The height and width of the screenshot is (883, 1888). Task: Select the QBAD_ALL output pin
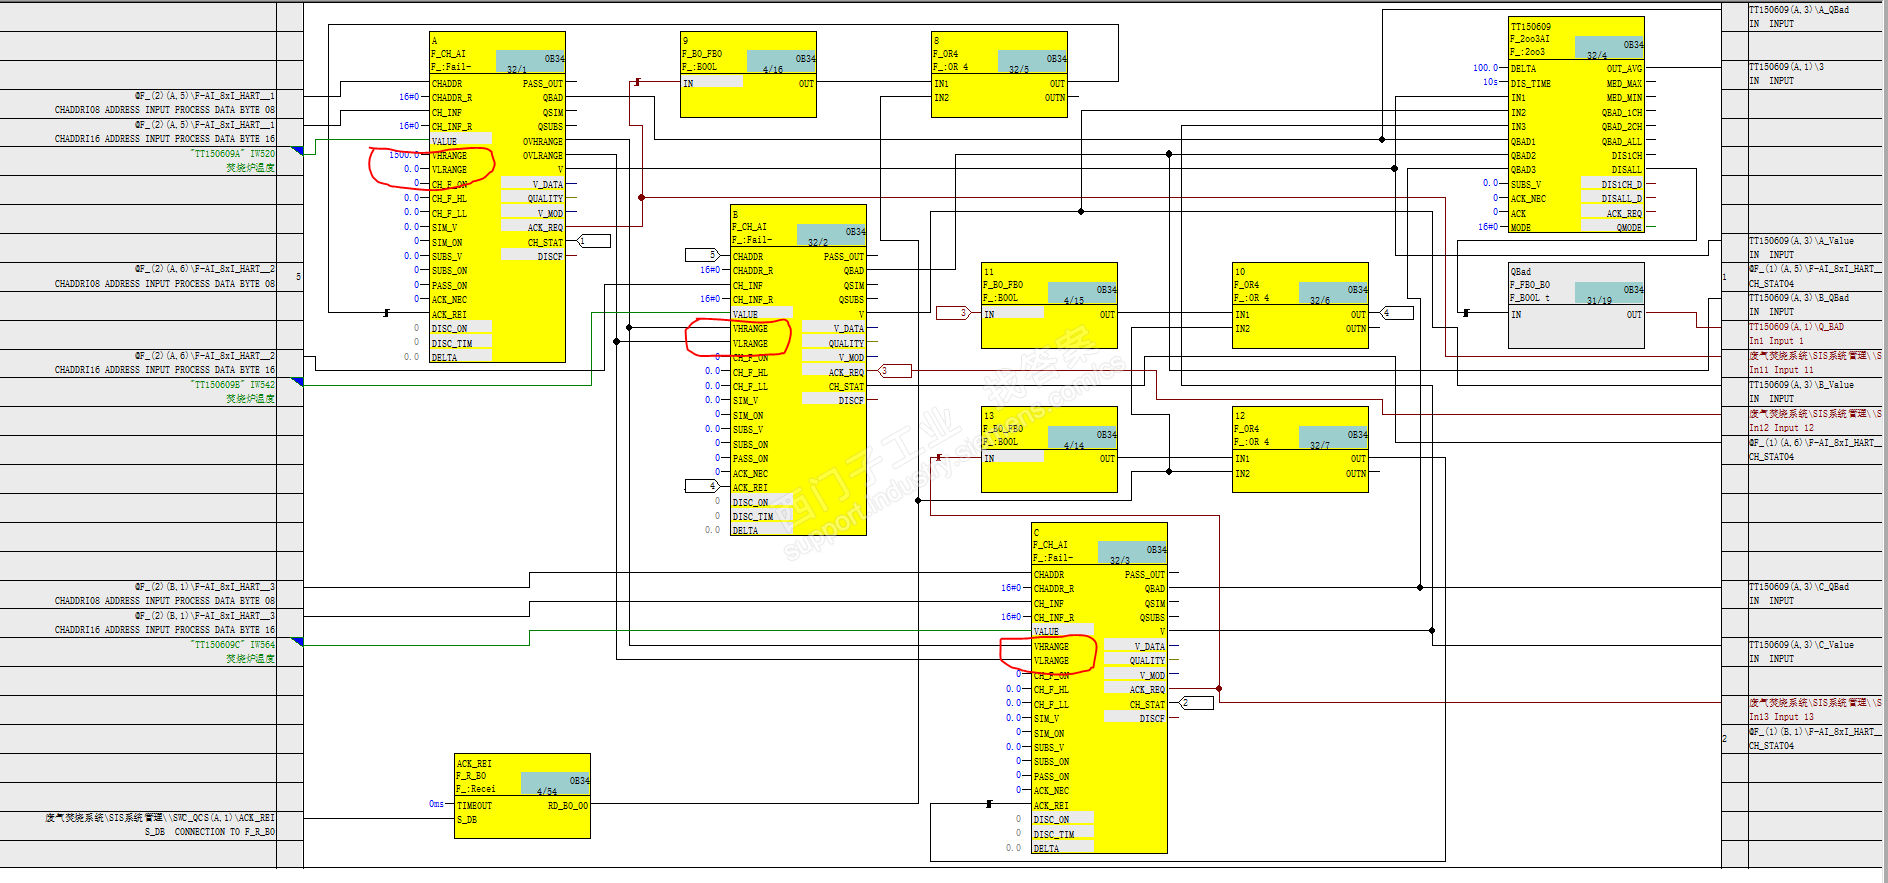1622,141
